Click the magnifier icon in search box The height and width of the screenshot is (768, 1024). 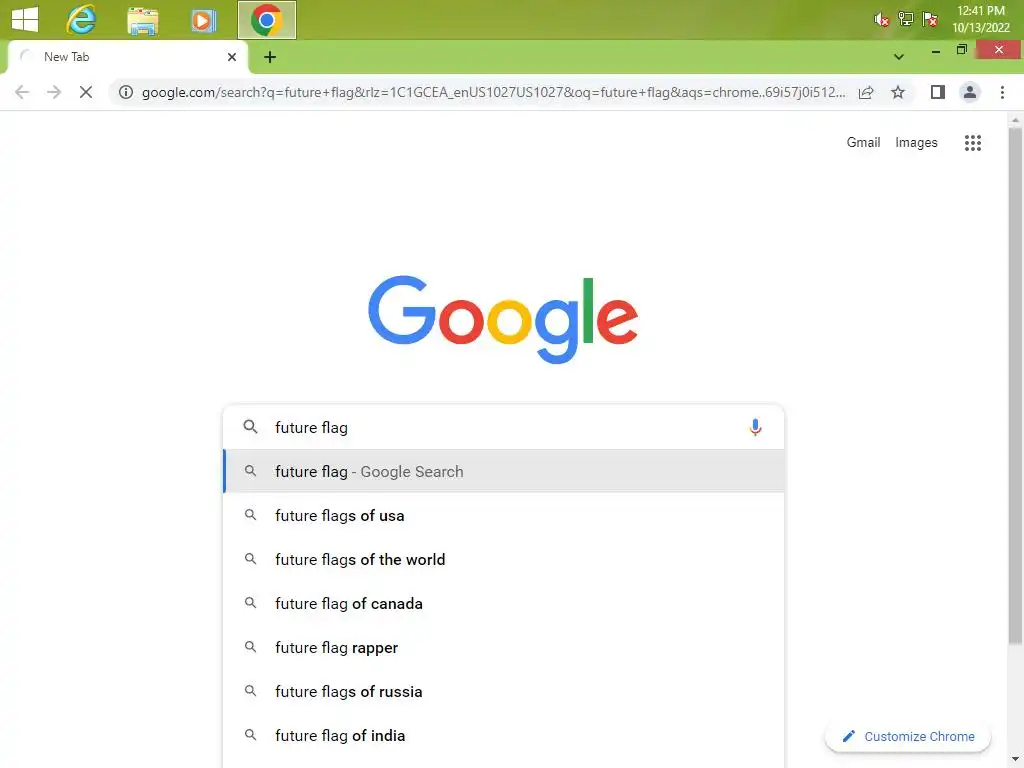pyautogui.click(x=250, y=427)
